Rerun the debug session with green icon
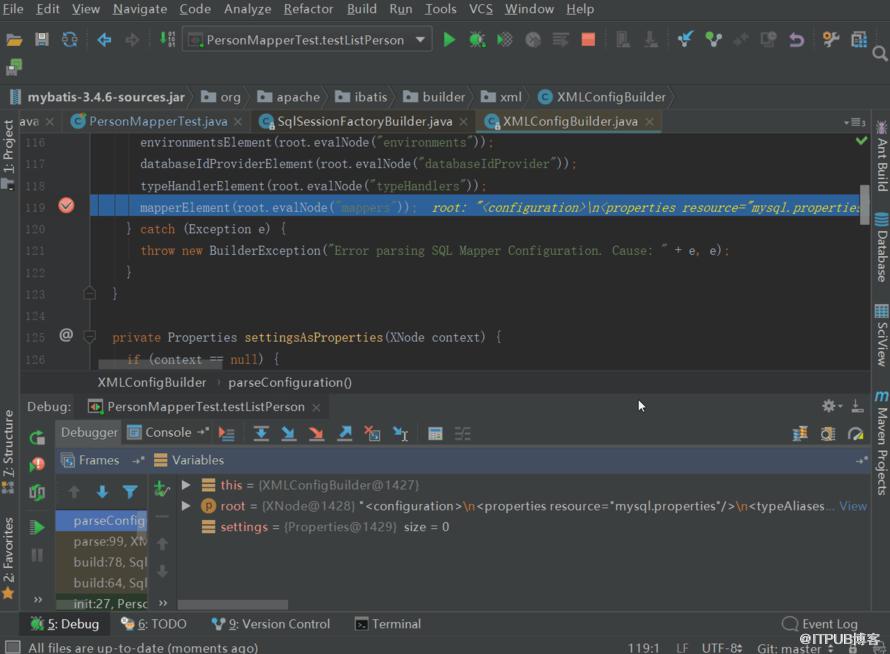Viewport: 890px width, 654px height. coord(37,437)
